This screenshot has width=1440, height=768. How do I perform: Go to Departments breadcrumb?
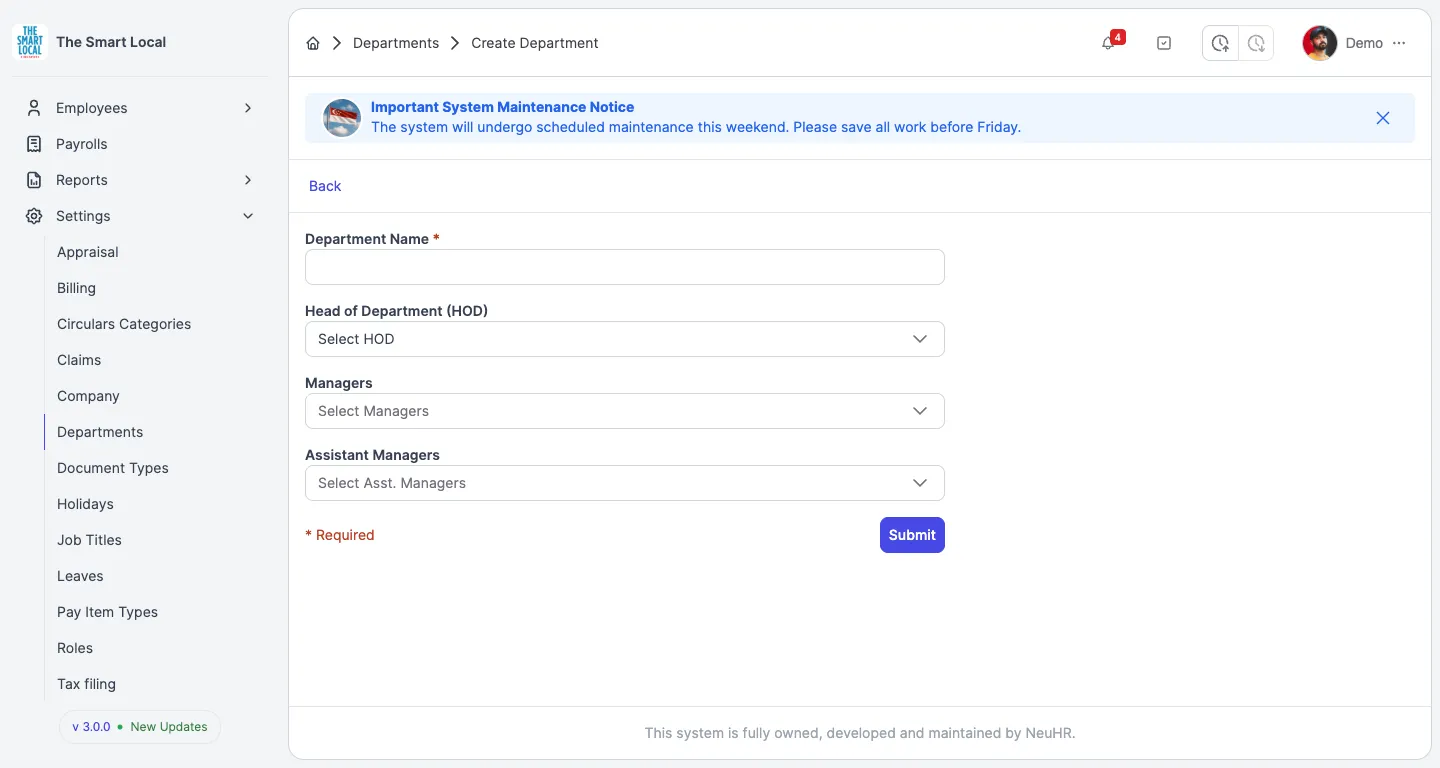tap(396, 43)
